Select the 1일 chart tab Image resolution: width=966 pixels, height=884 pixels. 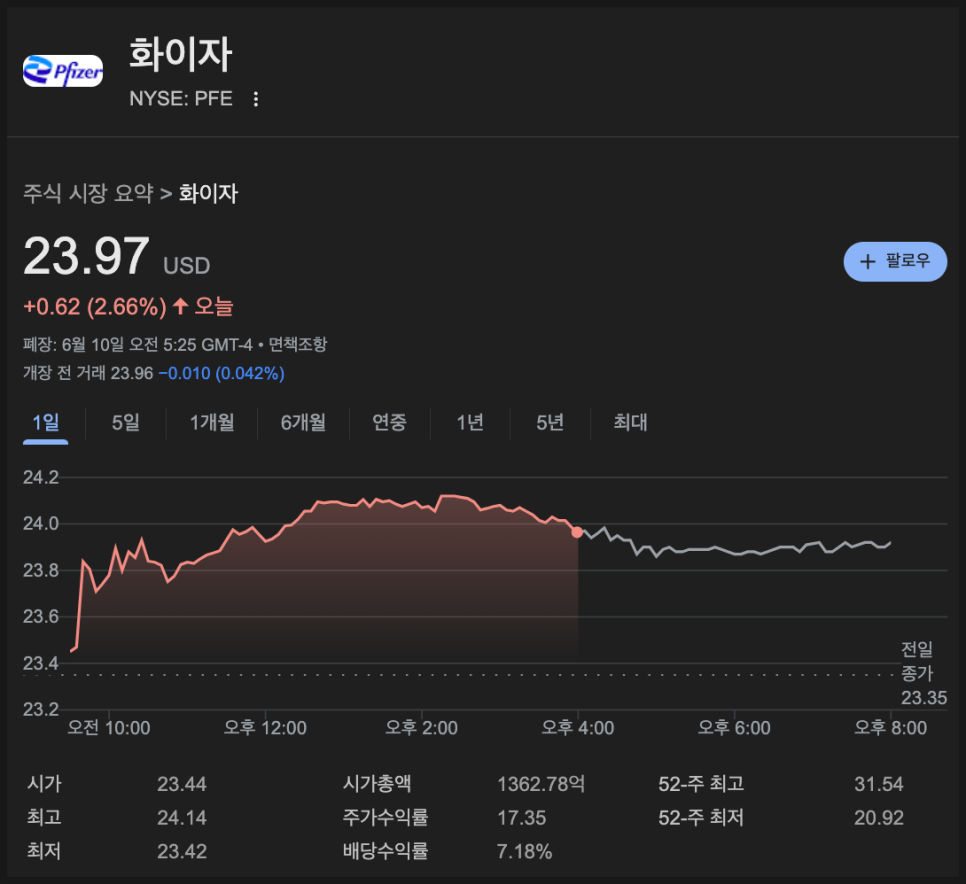tap(46, 423)
